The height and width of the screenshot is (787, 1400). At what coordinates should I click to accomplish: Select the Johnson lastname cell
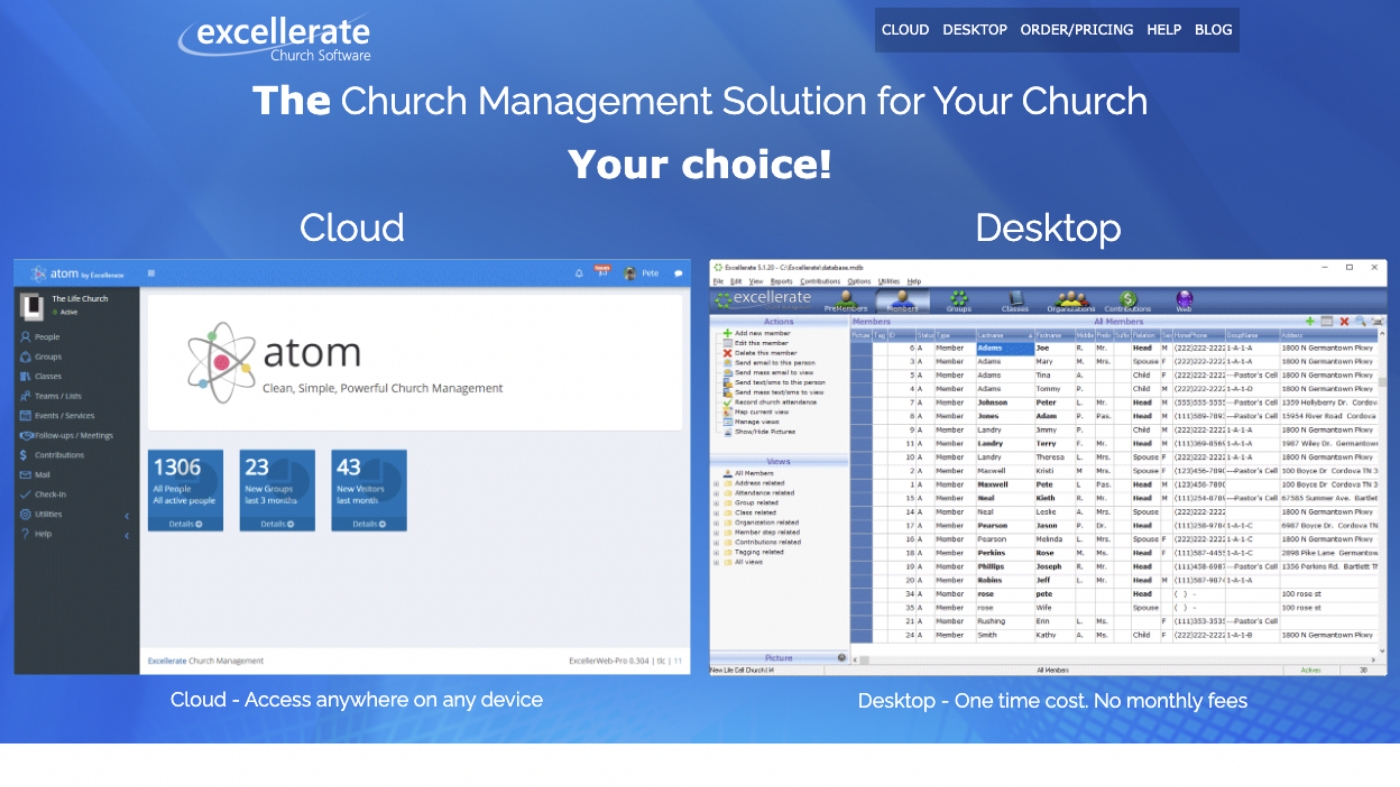tap(1005, 403)
